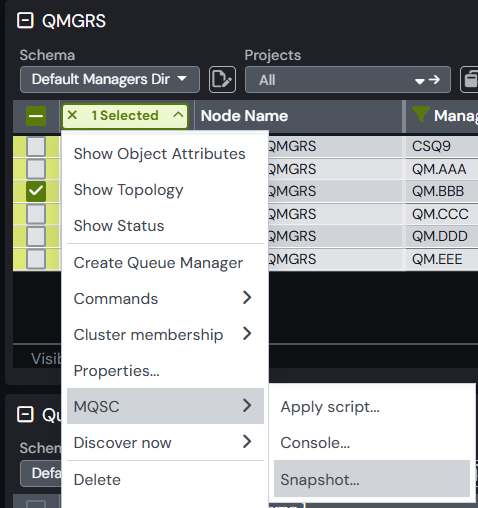The image size is (478, 508).
Task: Collapse the QMGRS panel using the minus icon
Action: (25, 21)
